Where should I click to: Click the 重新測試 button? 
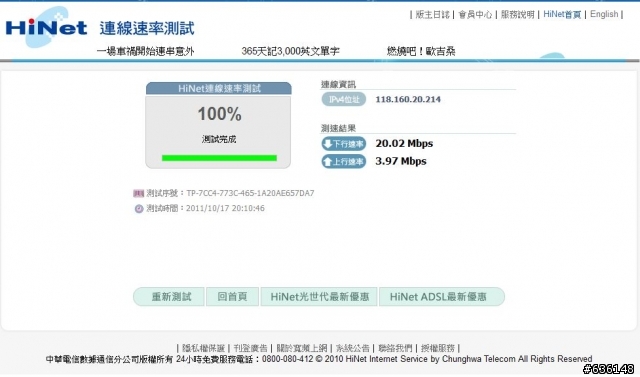[x=169, y=297]
